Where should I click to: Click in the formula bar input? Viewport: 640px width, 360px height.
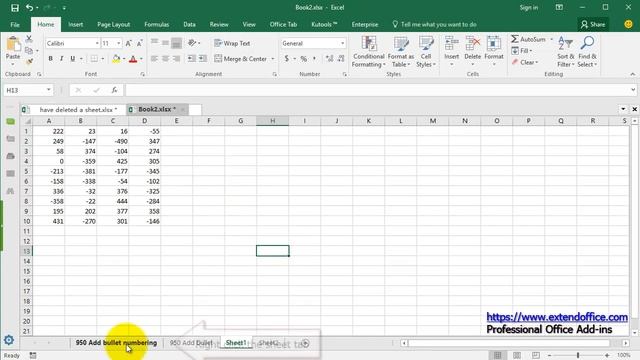pos(378,90)
